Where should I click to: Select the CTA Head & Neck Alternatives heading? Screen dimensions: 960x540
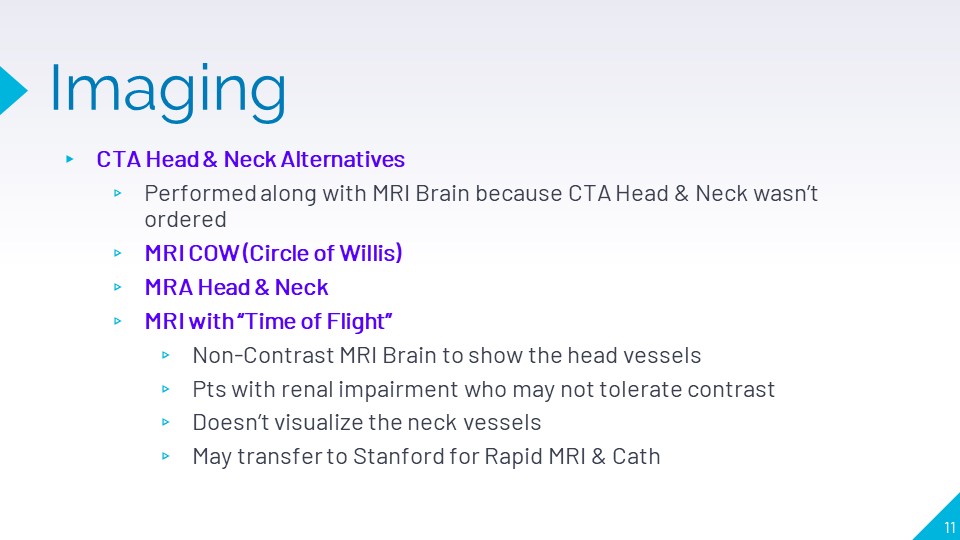click(x=250, y=159)
